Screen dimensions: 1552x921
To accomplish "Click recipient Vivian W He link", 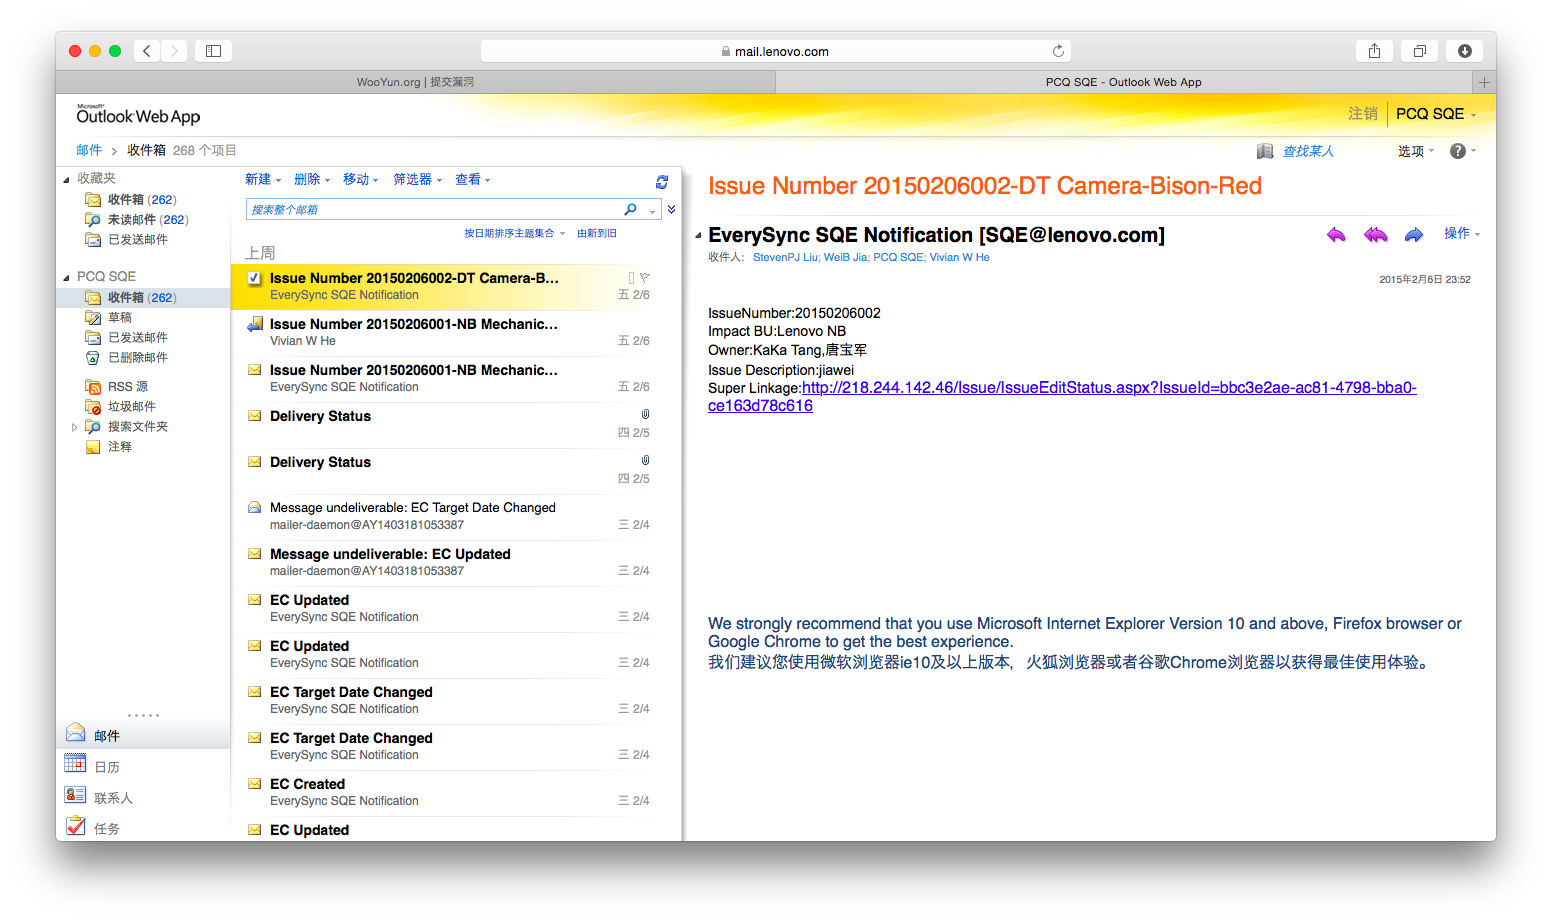I will 960,257.
